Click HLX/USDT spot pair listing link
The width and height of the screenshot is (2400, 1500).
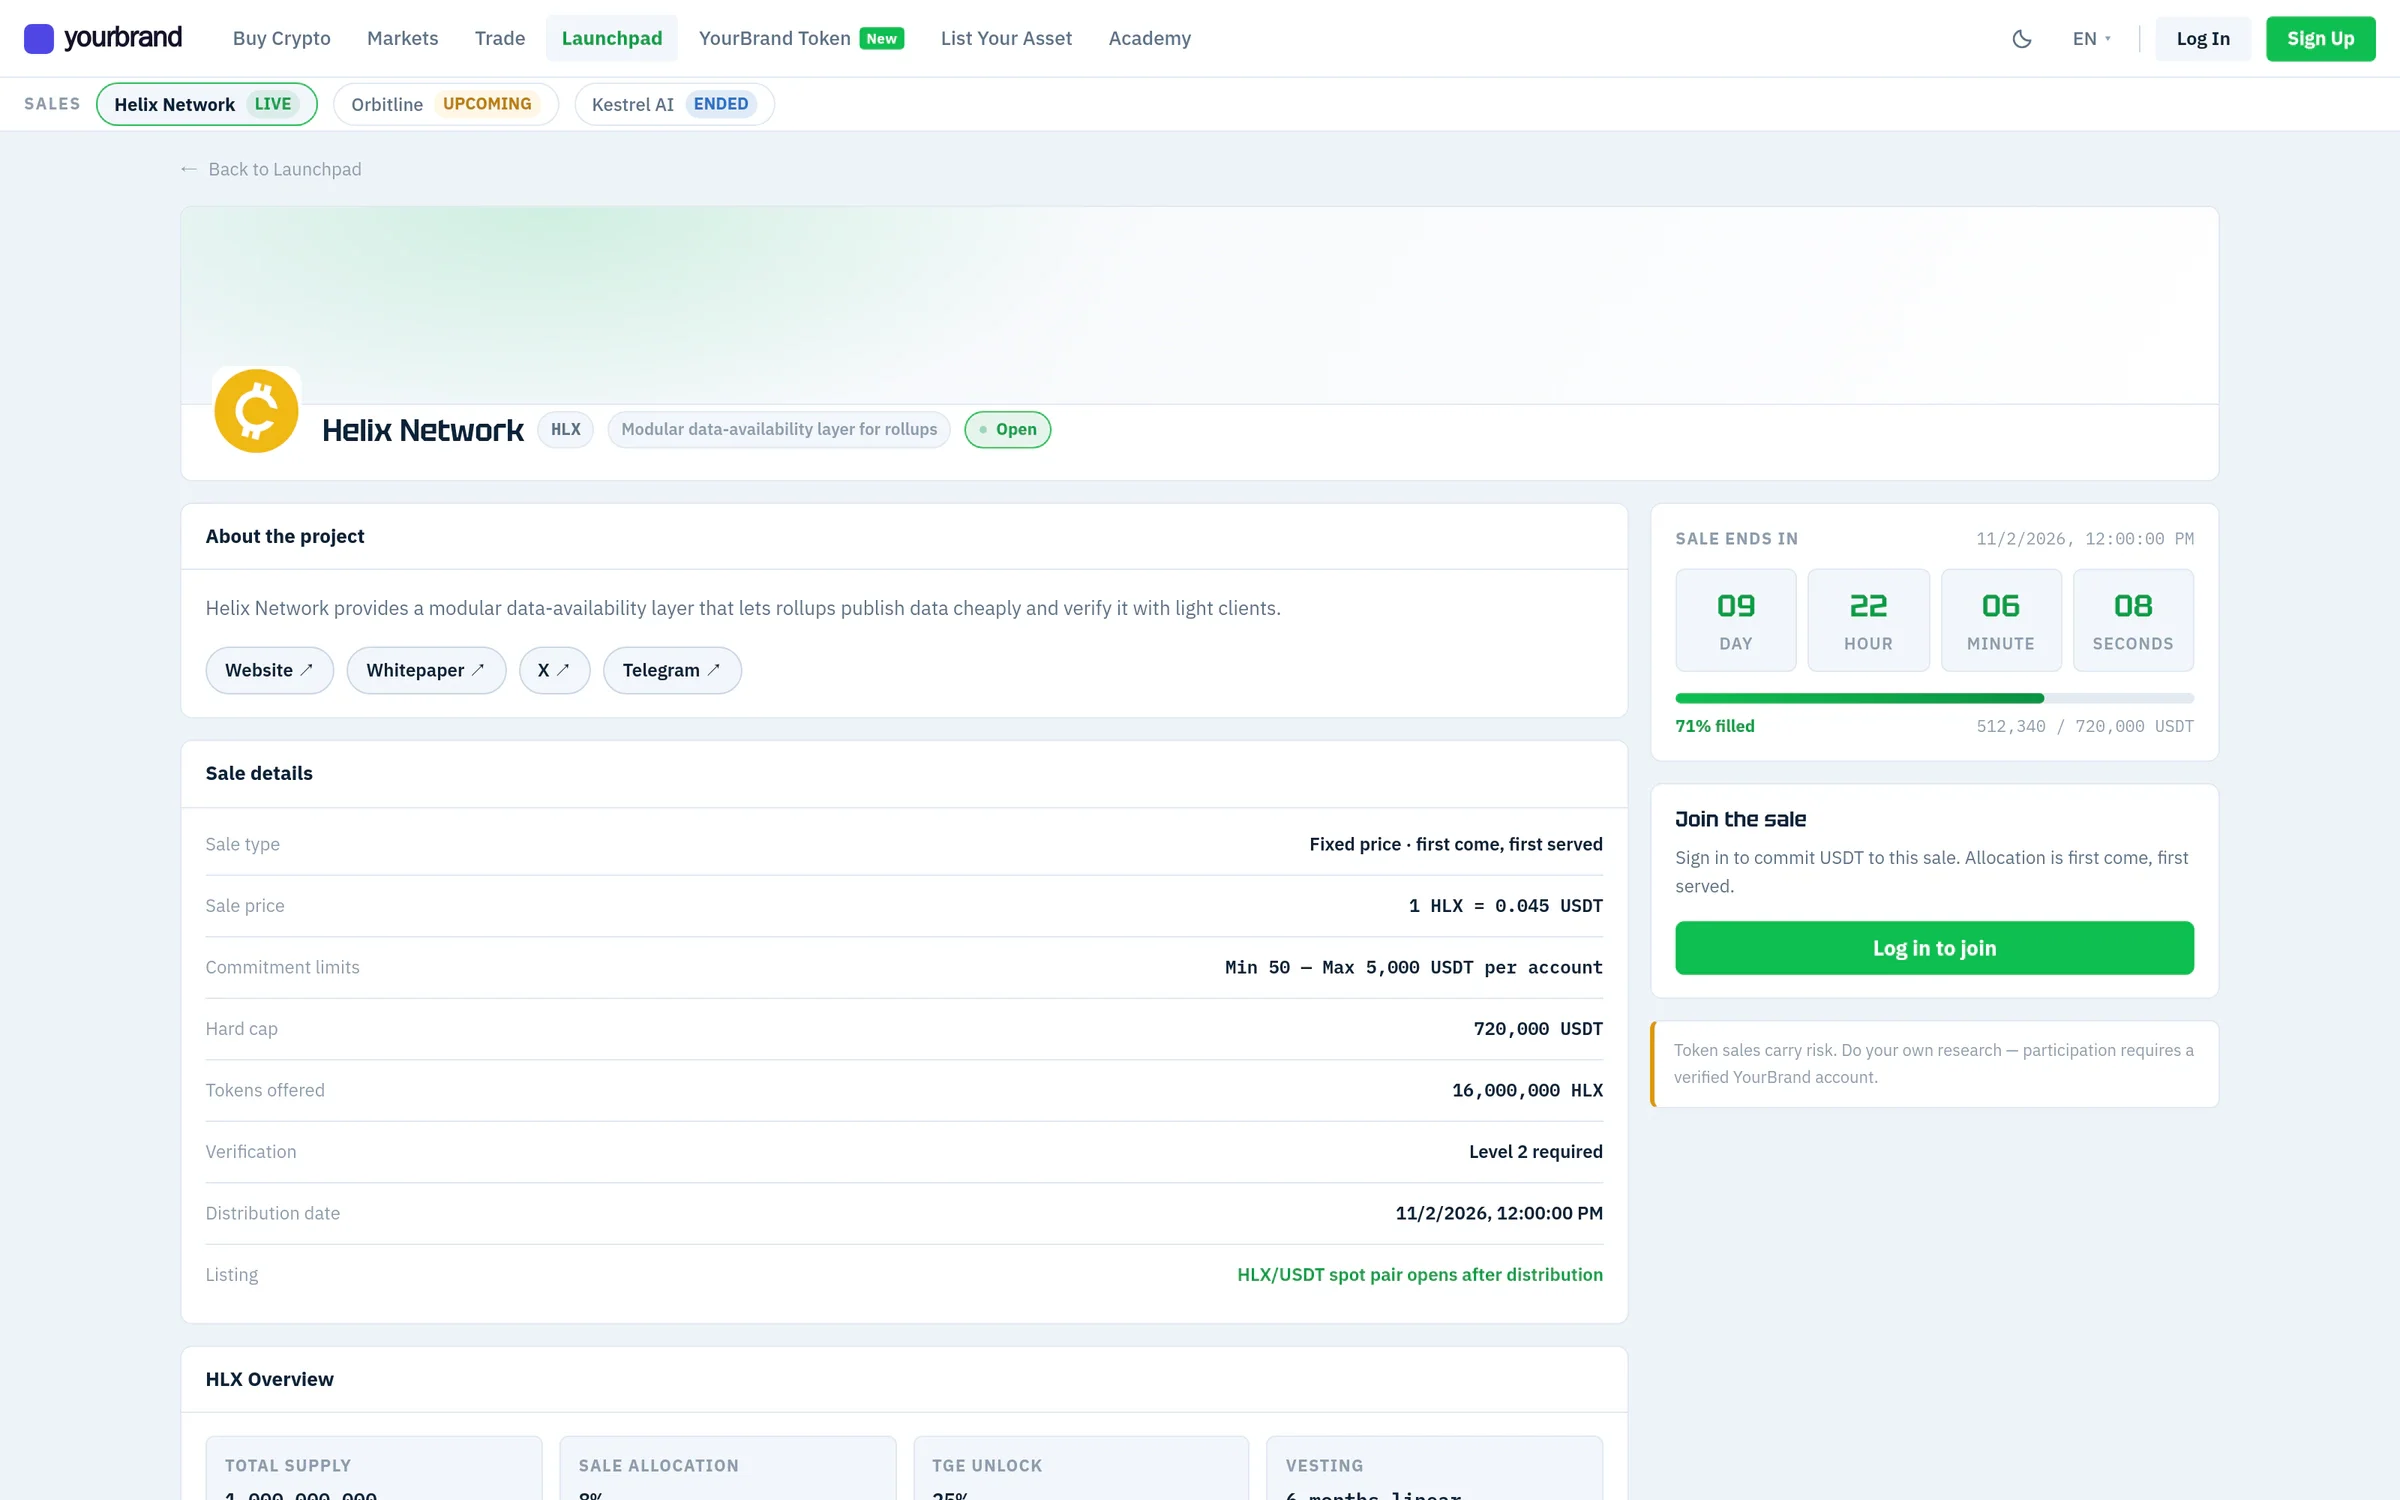[1419, 1274]
